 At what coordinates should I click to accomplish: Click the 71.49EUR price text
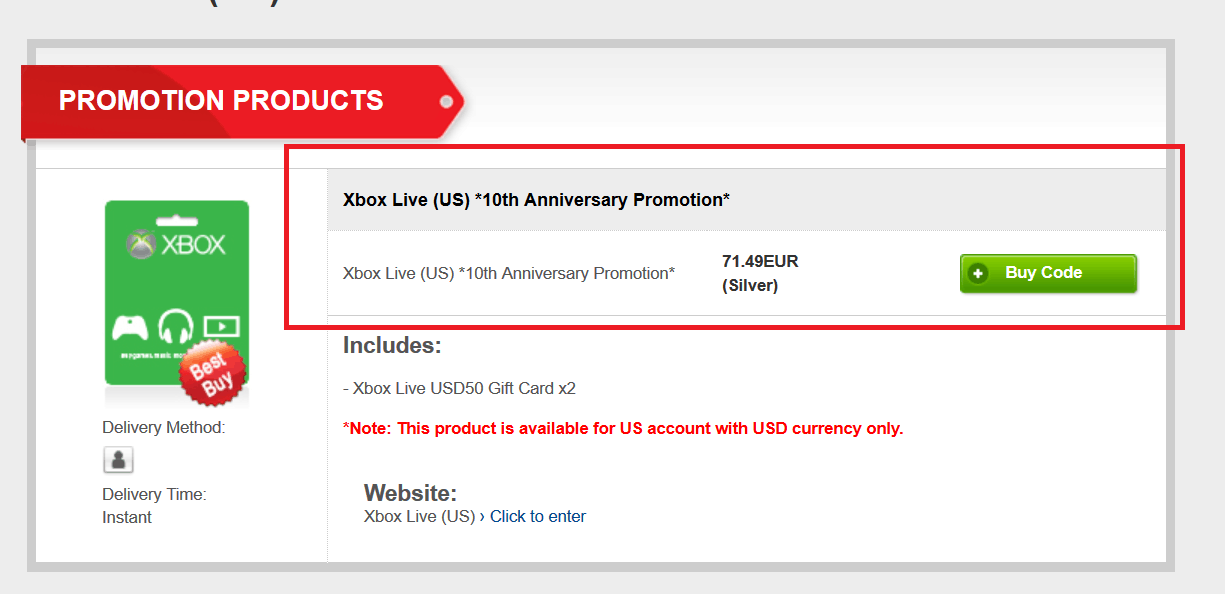tap(760, 262)
